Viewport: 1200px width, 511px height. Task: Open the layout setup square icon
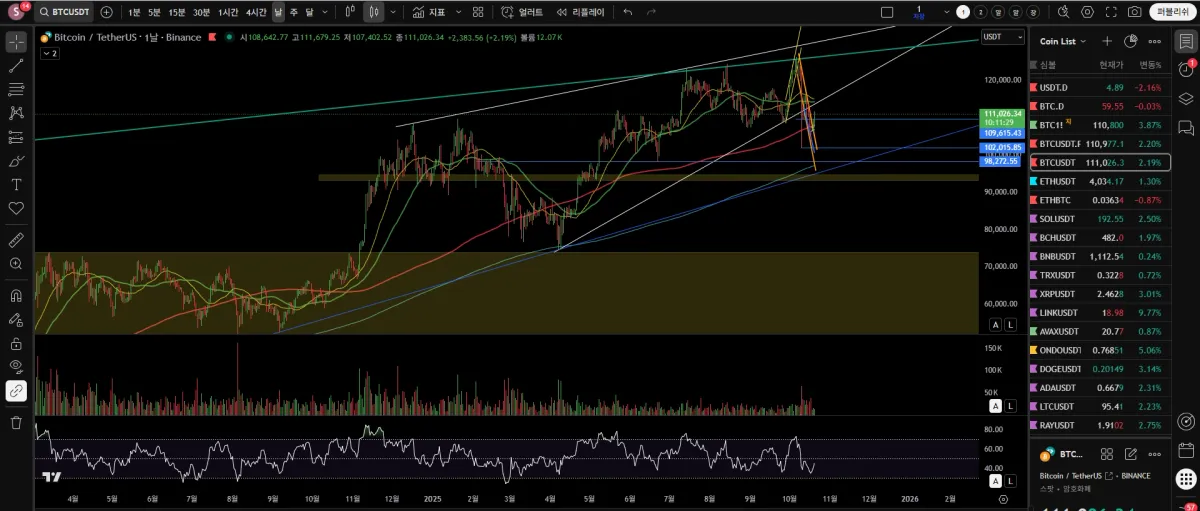tap(887, 12)
